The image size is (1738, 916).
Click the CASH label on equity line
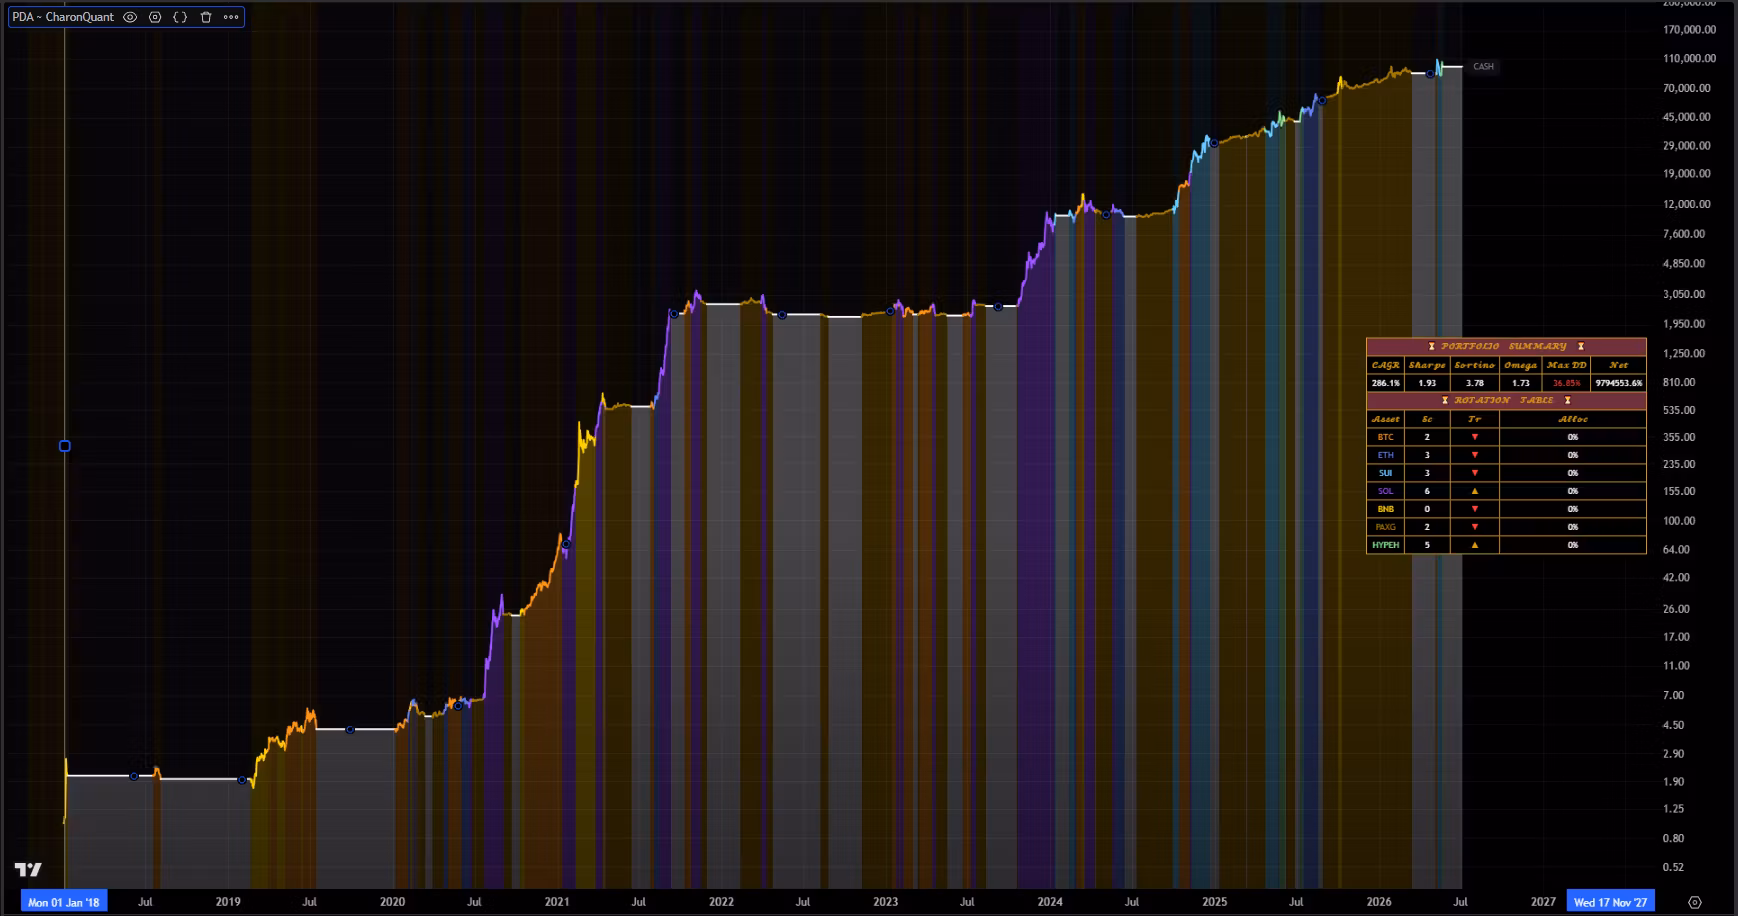tap(1483, 67)
